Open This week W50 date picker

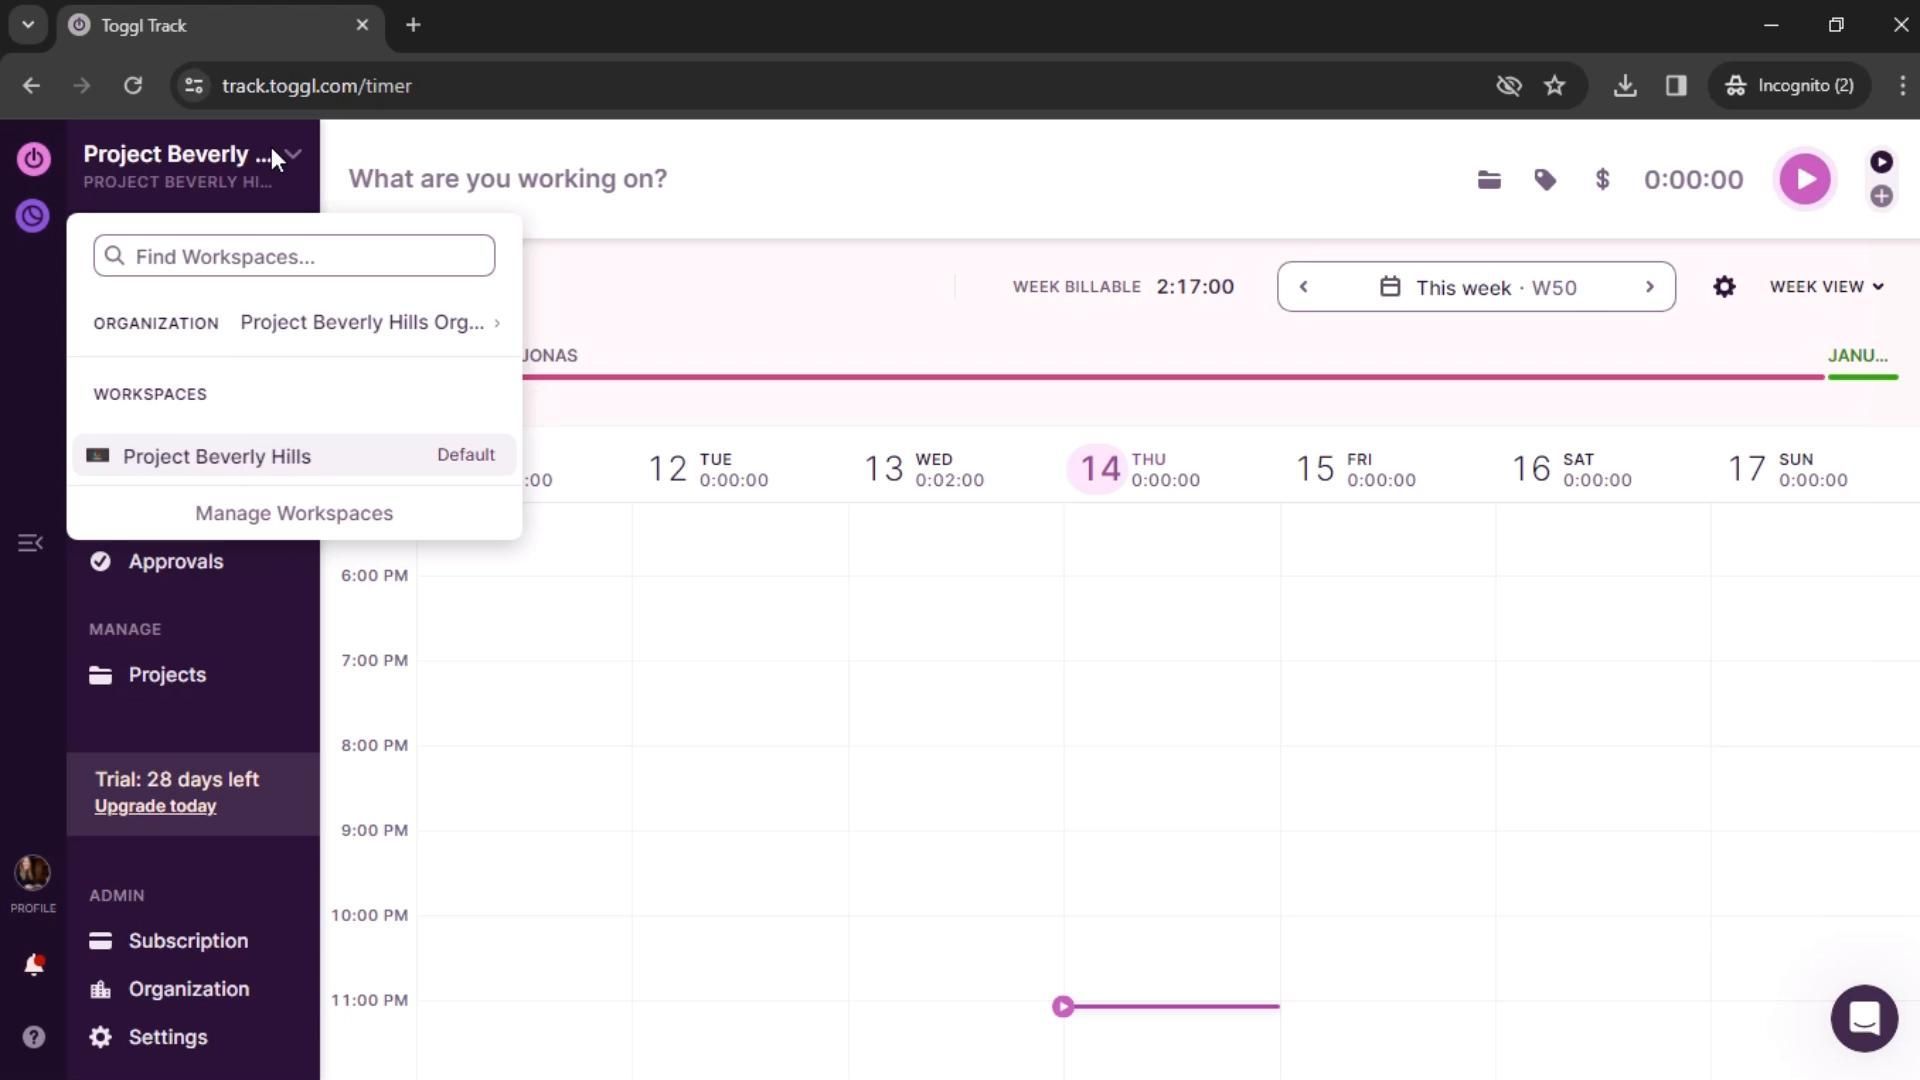click(1477, 288)
